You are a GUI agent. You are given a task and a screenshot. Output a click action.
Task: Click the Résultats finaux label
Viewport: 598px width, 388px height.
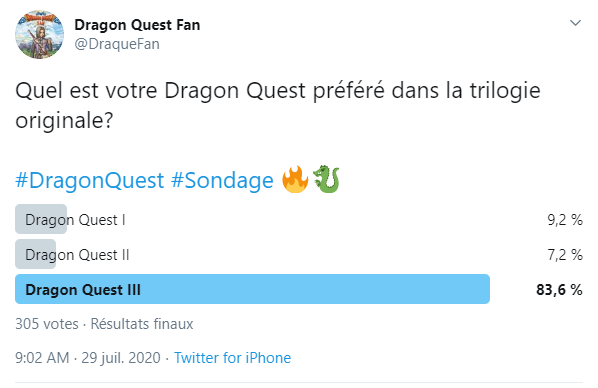tap(142, 324)
